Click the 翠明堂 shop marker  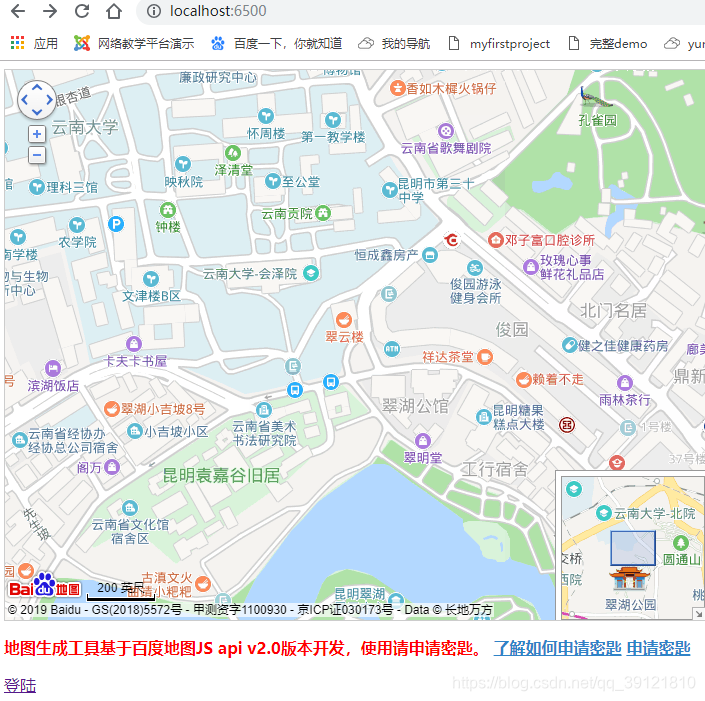tap(423, 441)
